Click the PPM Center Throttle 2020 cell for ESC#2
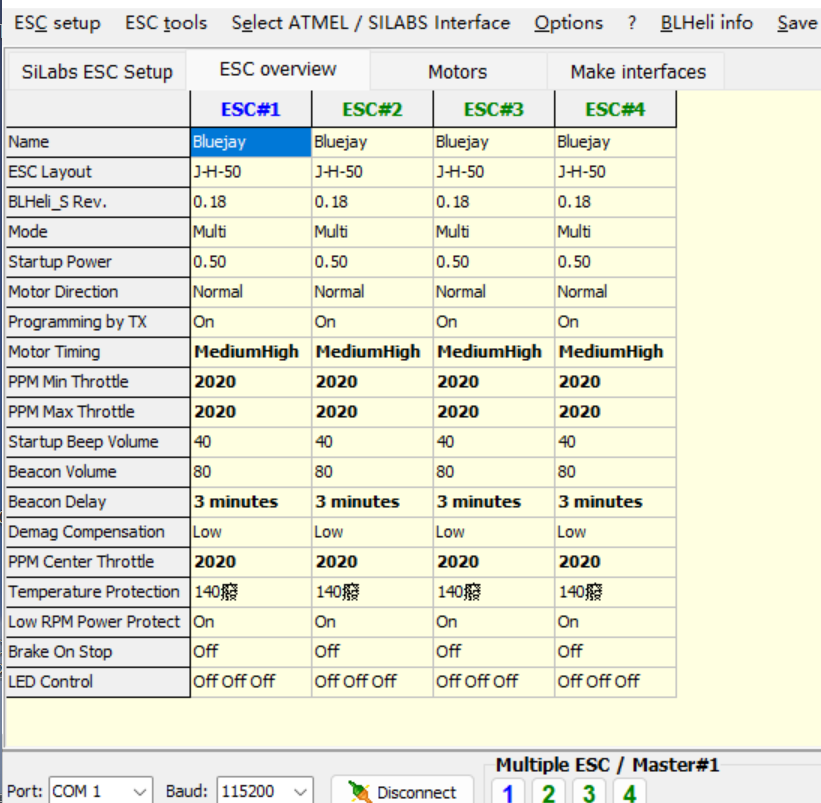Screen dimensions: 821x803 point(372,562)
